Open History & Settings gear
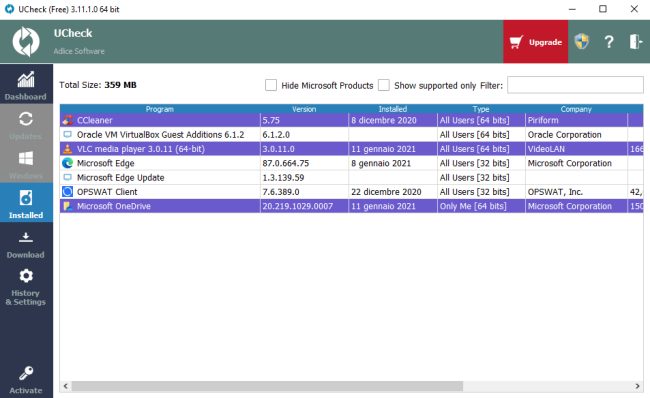650x398 pixels. pyautogui.click(x=26, y=286)
